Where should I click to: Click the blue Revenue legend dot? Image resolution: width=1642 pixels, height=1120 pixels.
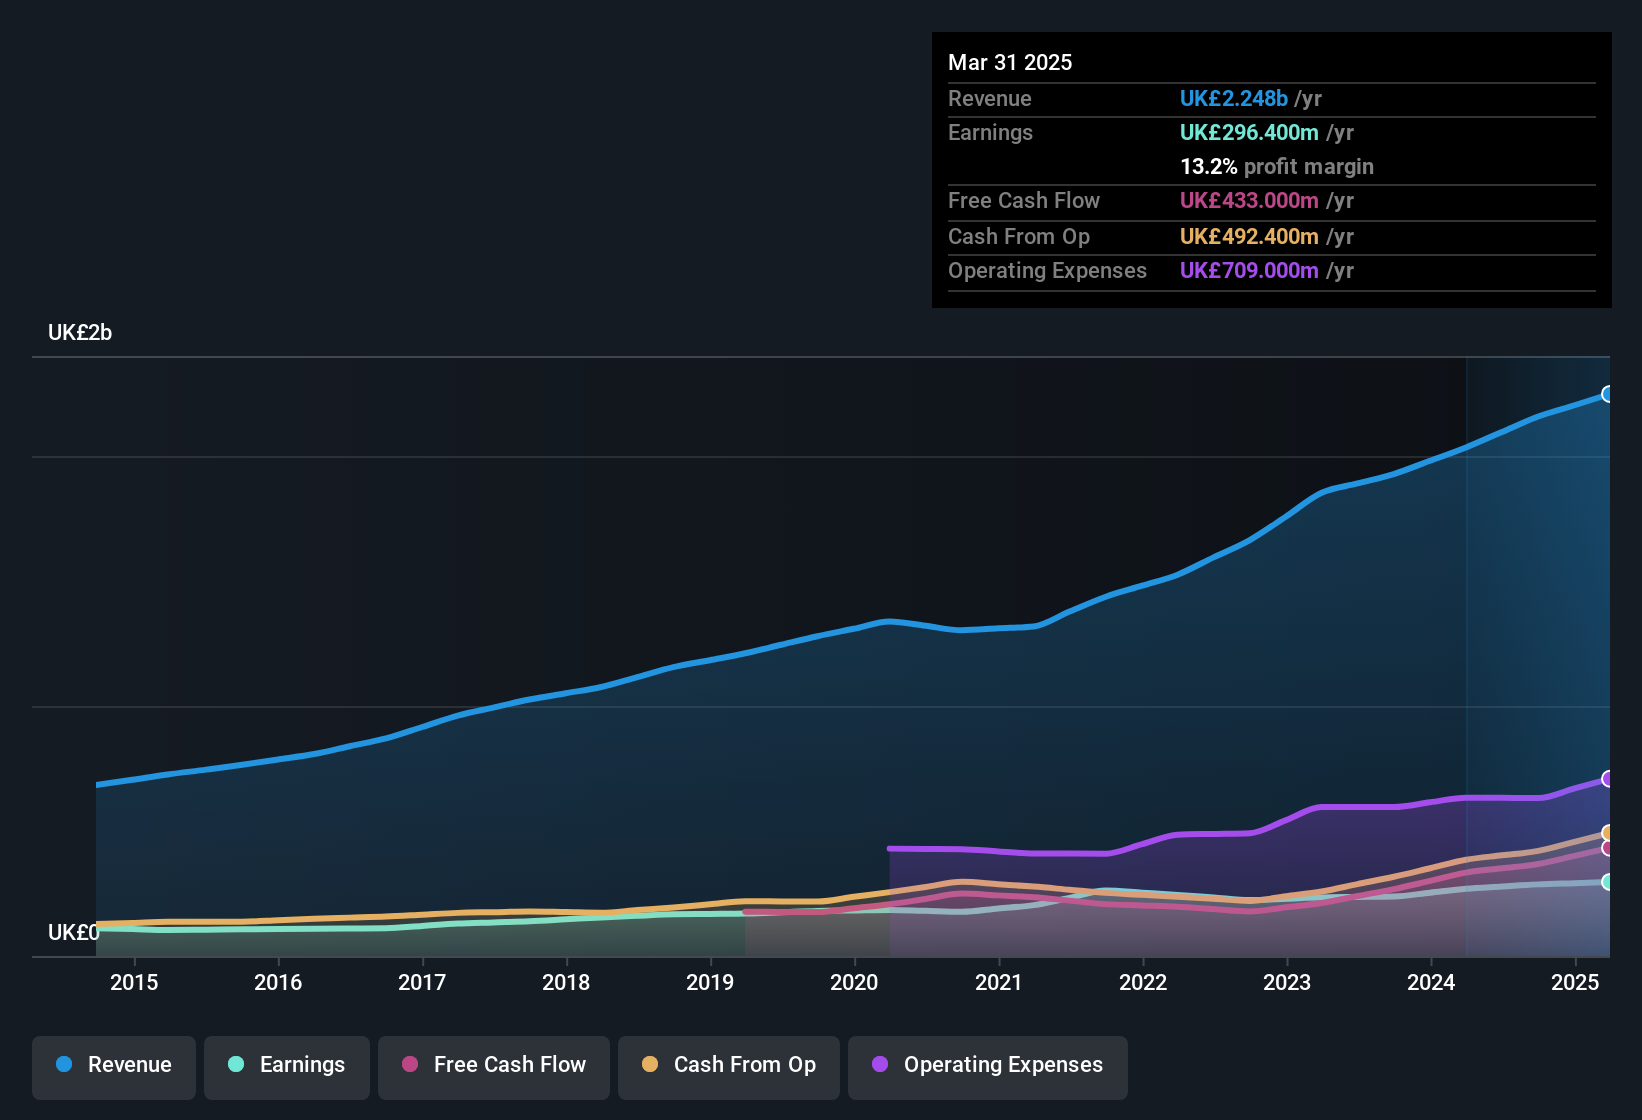pyautogui.click(x=64, y=1065)
